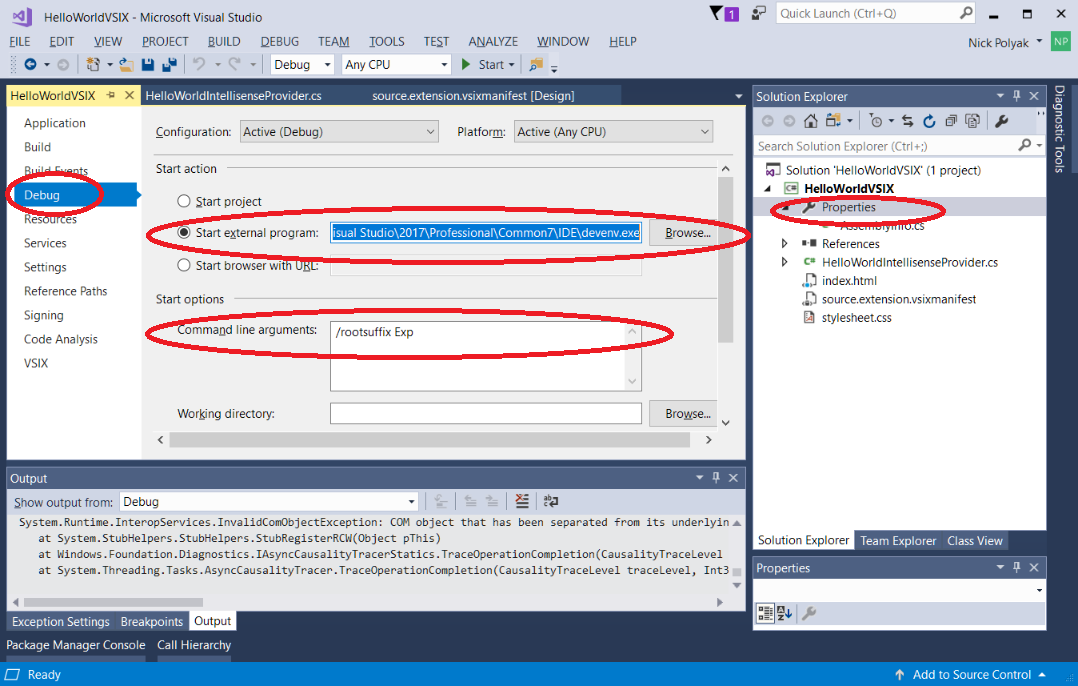Save the current file with the floppy icon
Screen dimensions: 1078x686
148,64
